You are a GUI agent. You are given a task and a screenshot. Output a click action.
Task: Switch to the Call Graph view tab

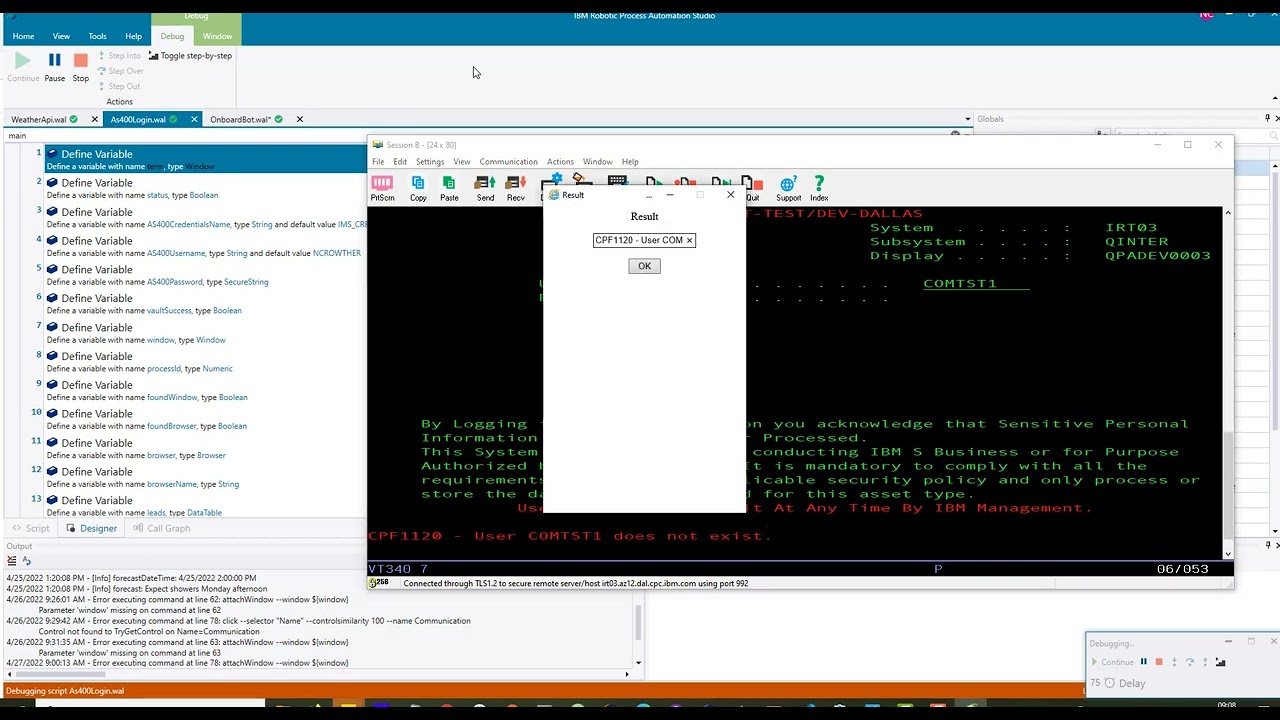[x=161, y=528]
